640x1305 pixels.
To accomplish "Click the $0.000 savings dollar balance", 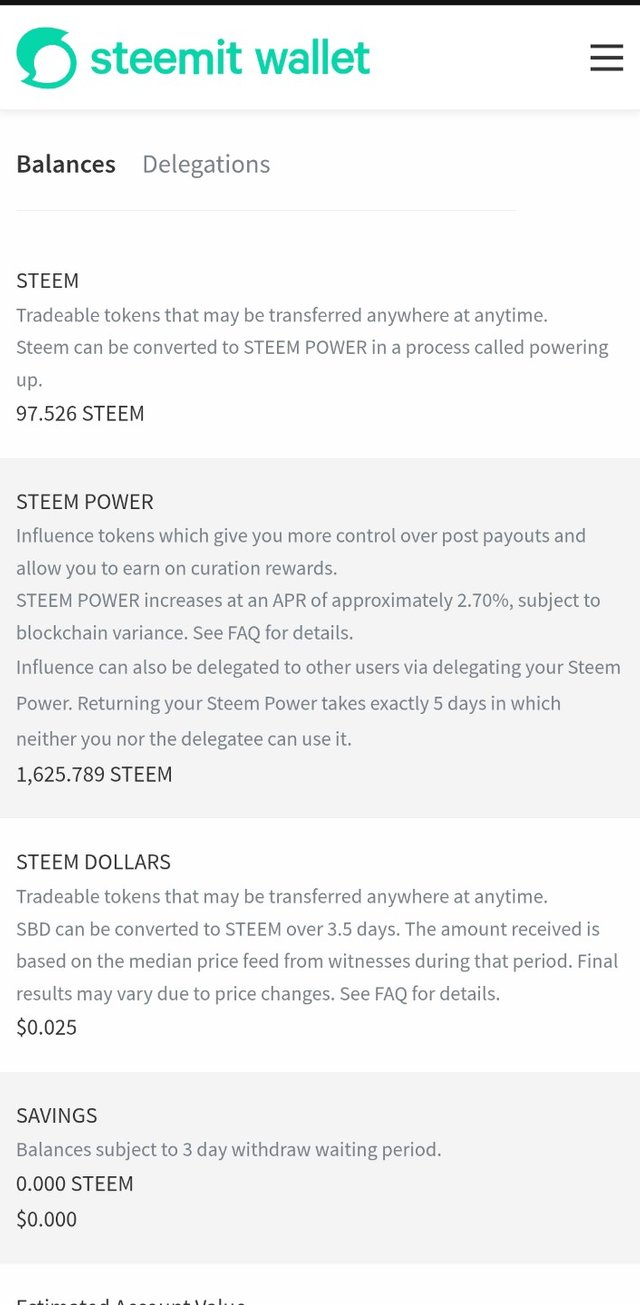I will click(46, 1219).
